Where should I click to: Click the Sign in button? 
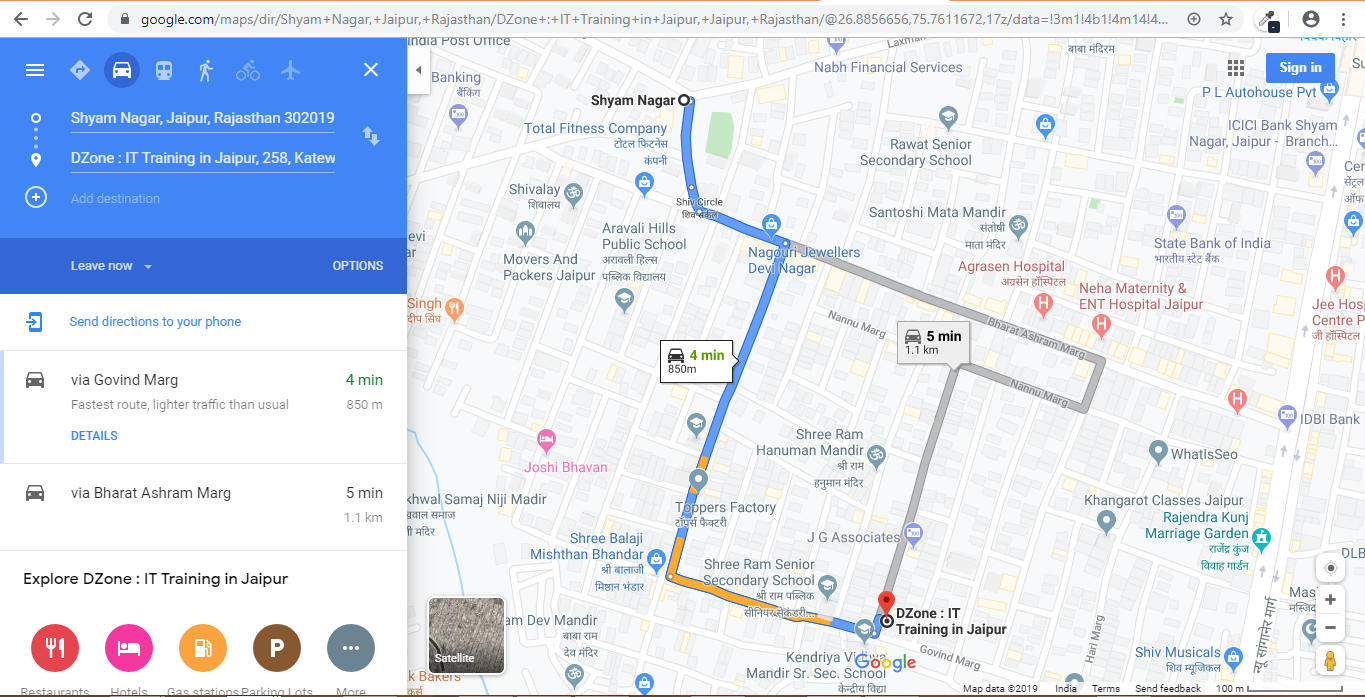1300,67
